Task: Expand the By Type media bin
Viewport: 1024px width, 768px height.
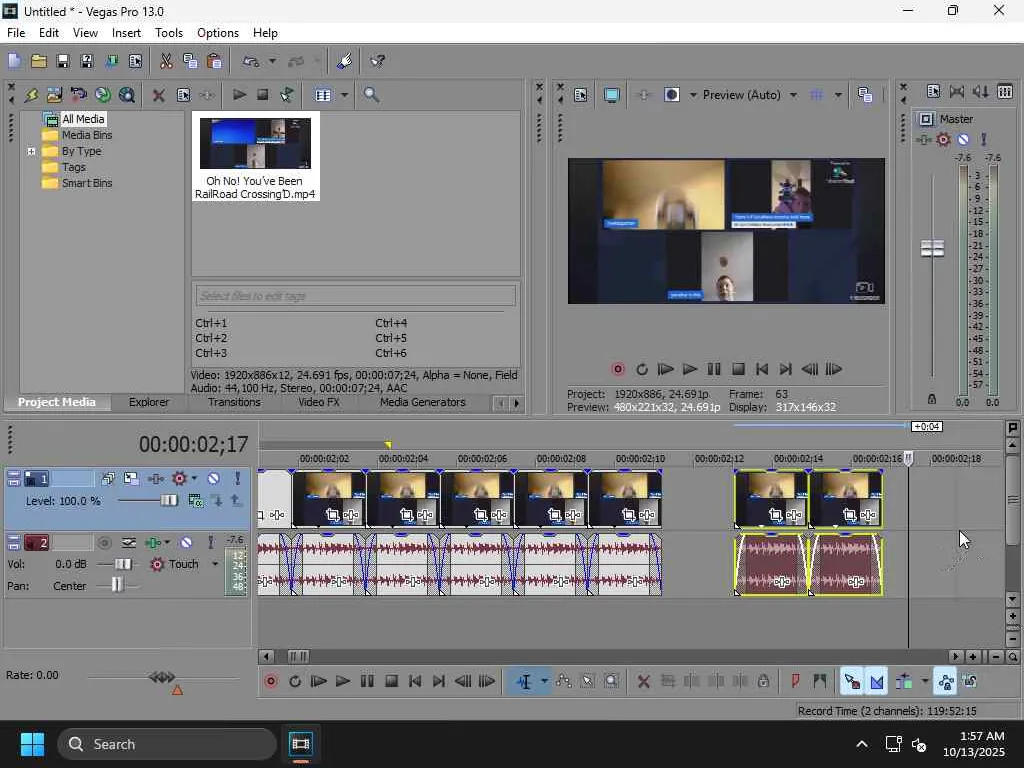Action: [x=31, y=152]
